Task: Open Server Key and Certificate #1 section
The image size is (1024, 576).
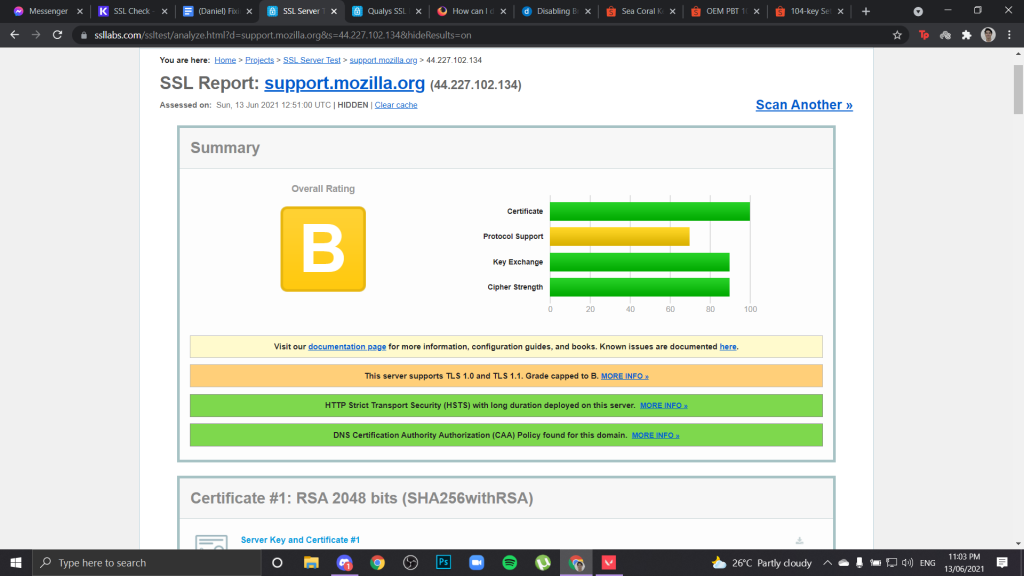Action: click(x=300, y=540)
